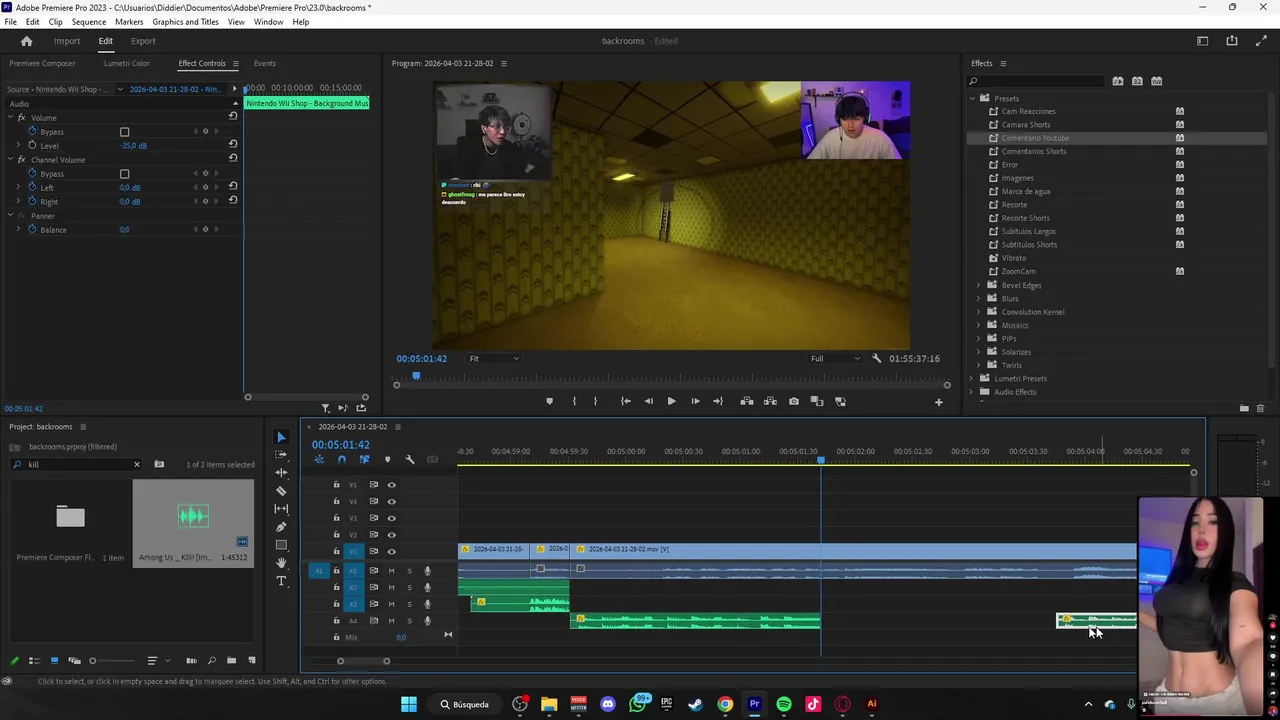Select the Type tool
Image resolution: width=1280 pixels, height=720 pixels.
[x=281, y=581]
